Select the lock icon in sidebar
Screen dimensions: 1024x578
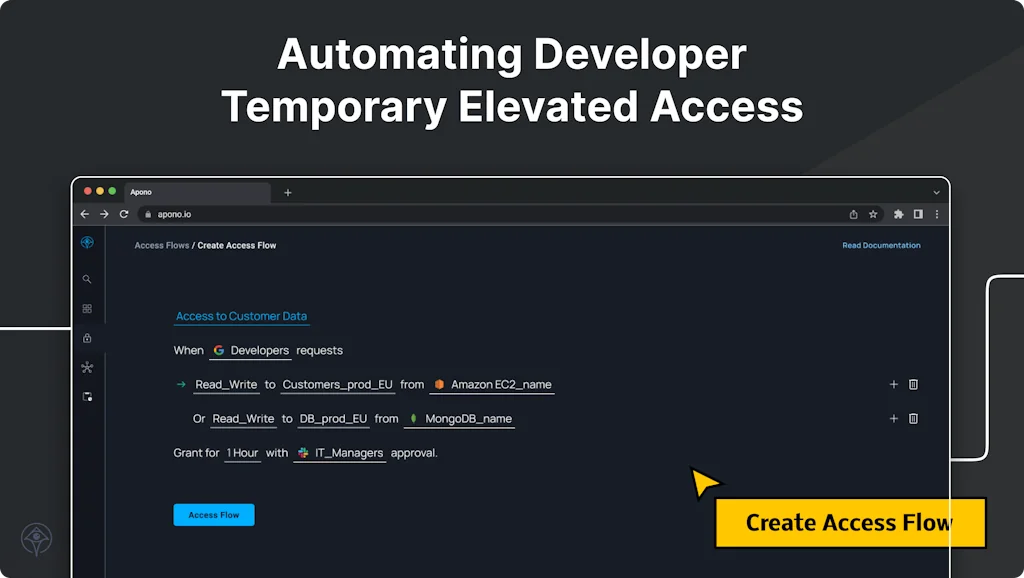pyautogui.click(x=87, y=338)
